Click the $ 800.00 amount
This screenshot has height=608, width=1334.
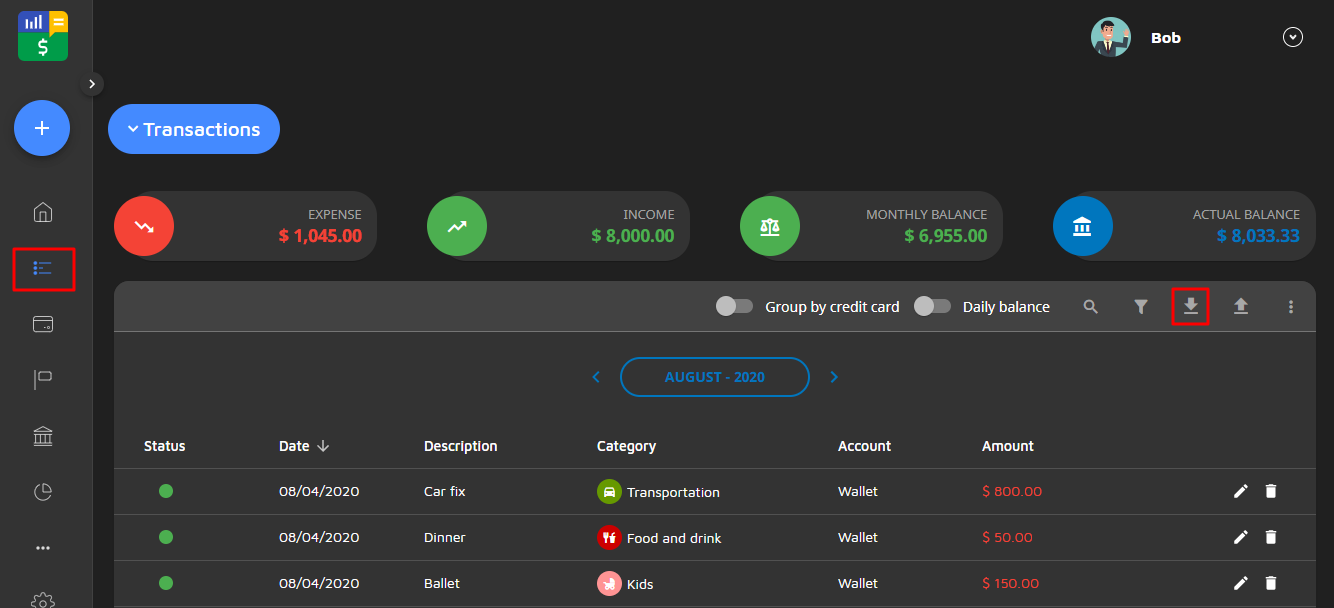point(1012,491)
